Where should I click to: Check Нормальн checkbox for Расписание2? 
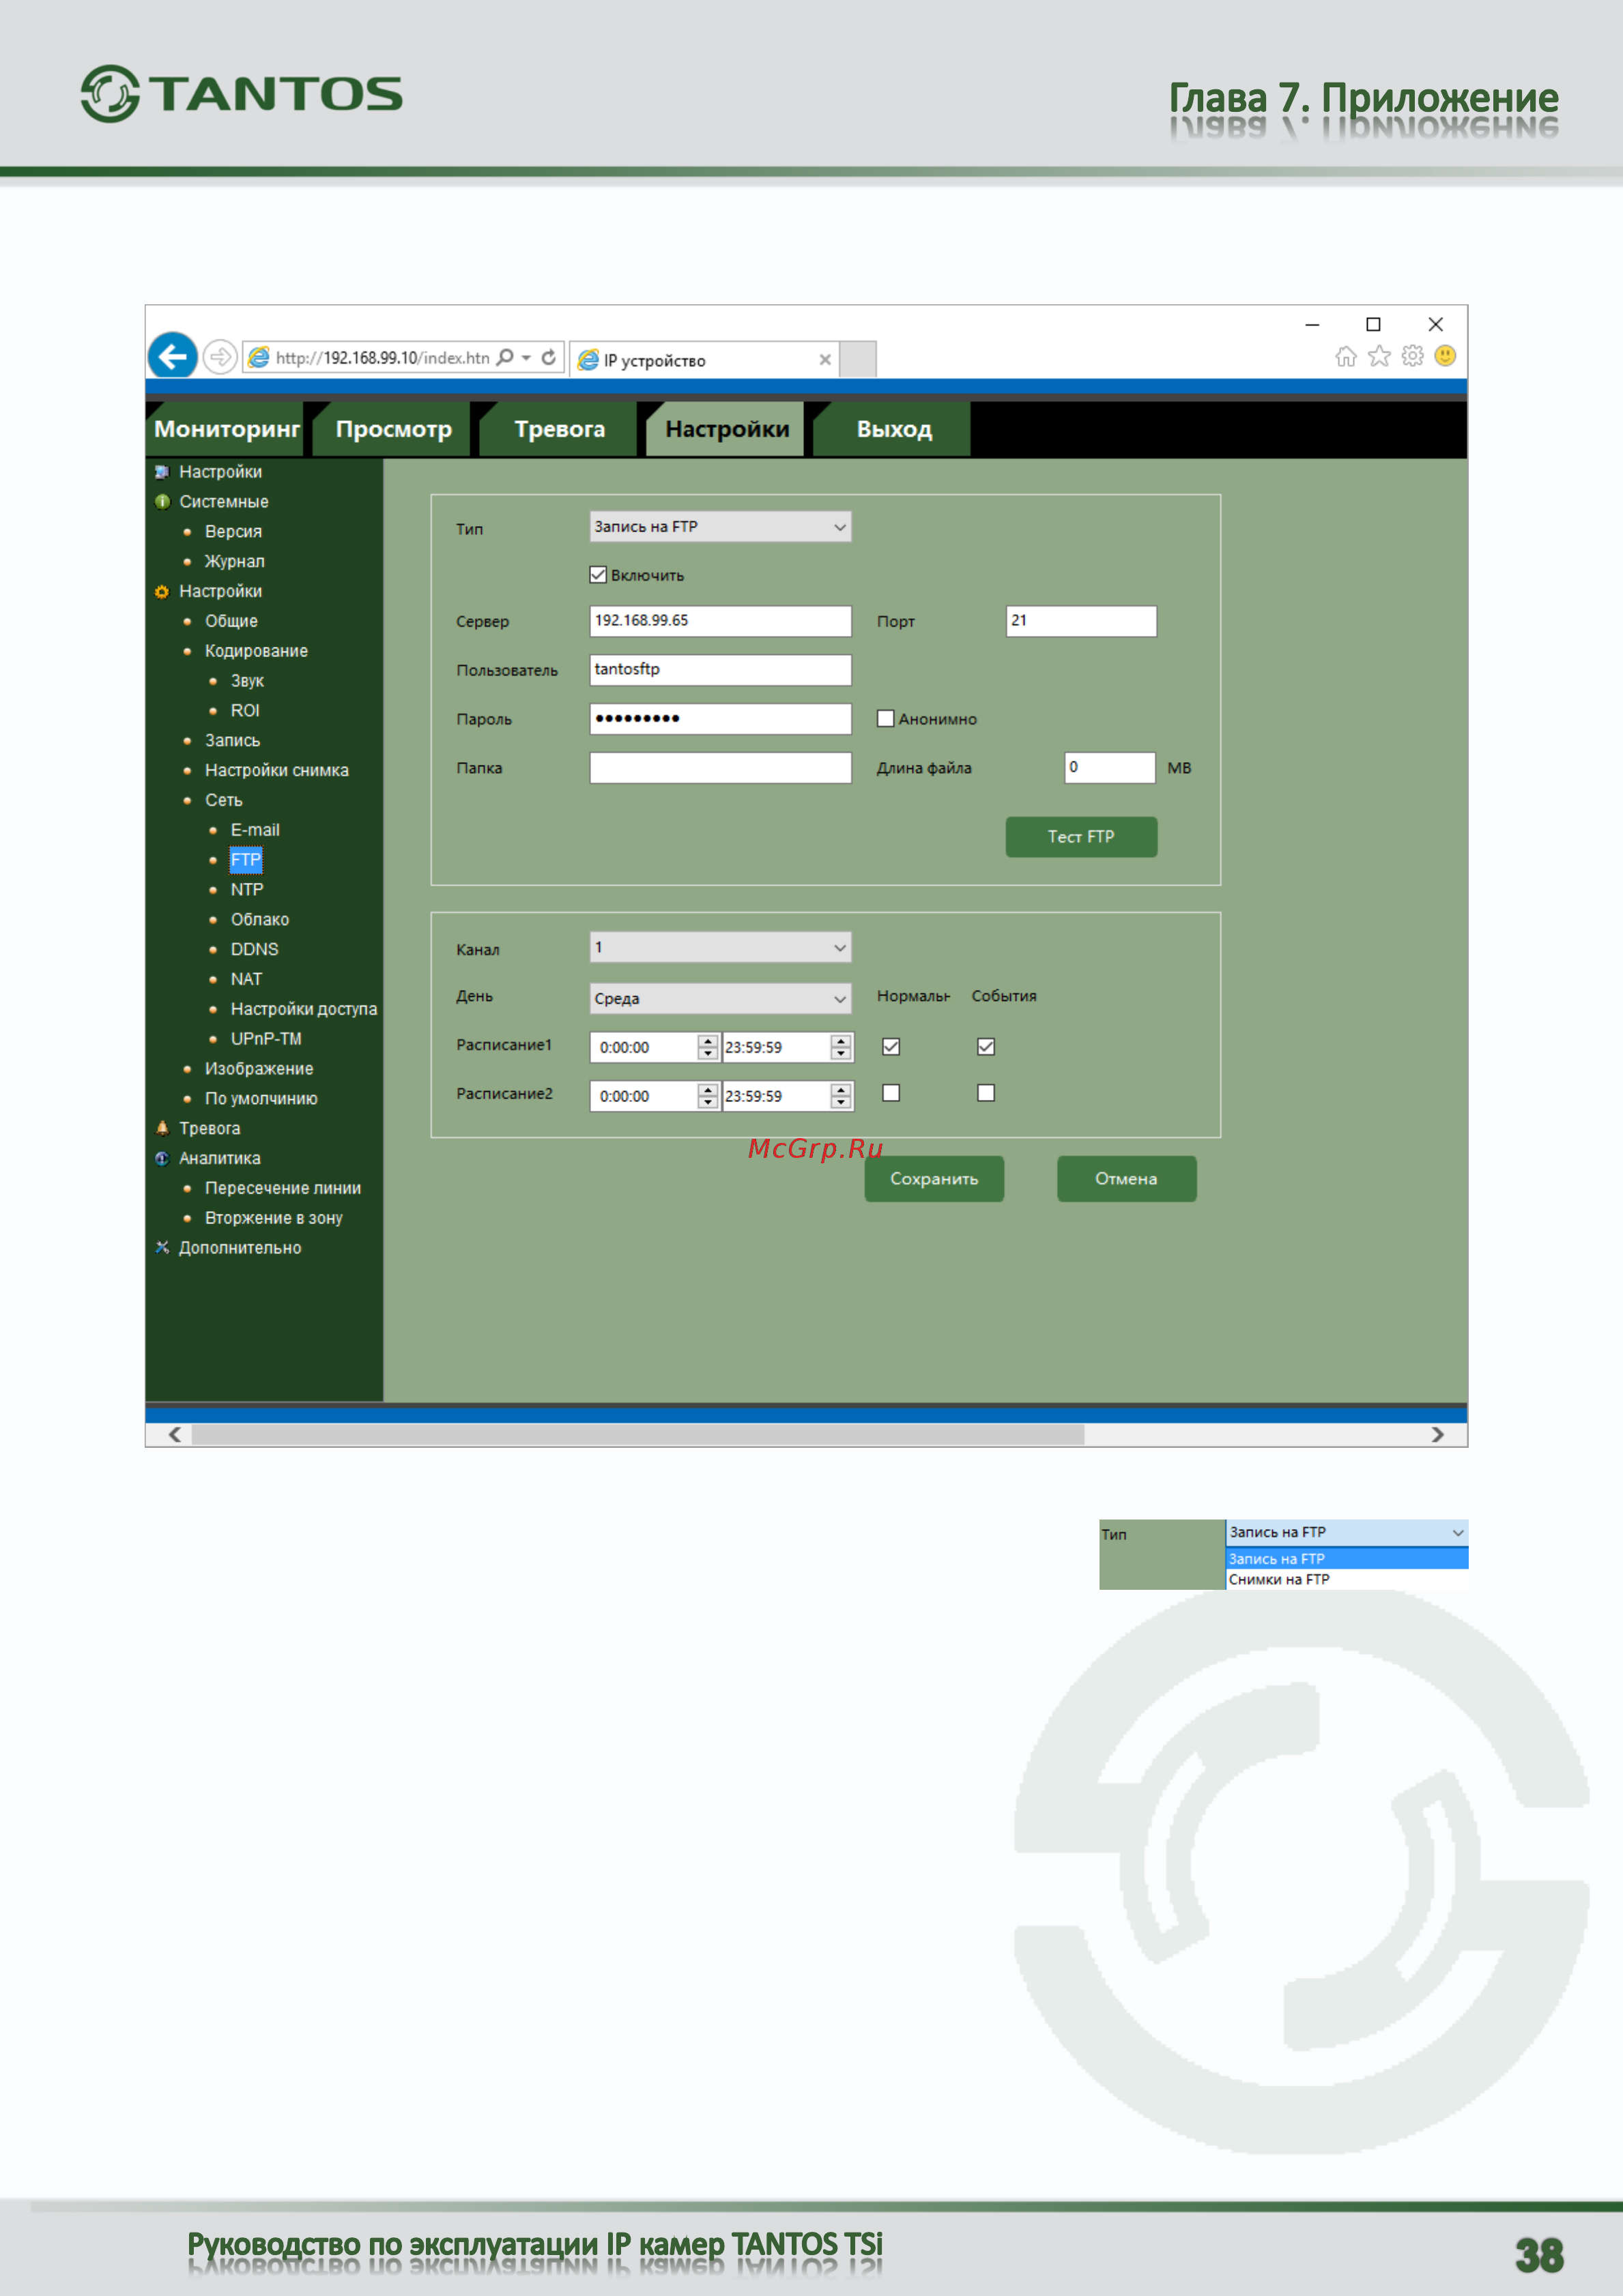(x=891, y=1093)
